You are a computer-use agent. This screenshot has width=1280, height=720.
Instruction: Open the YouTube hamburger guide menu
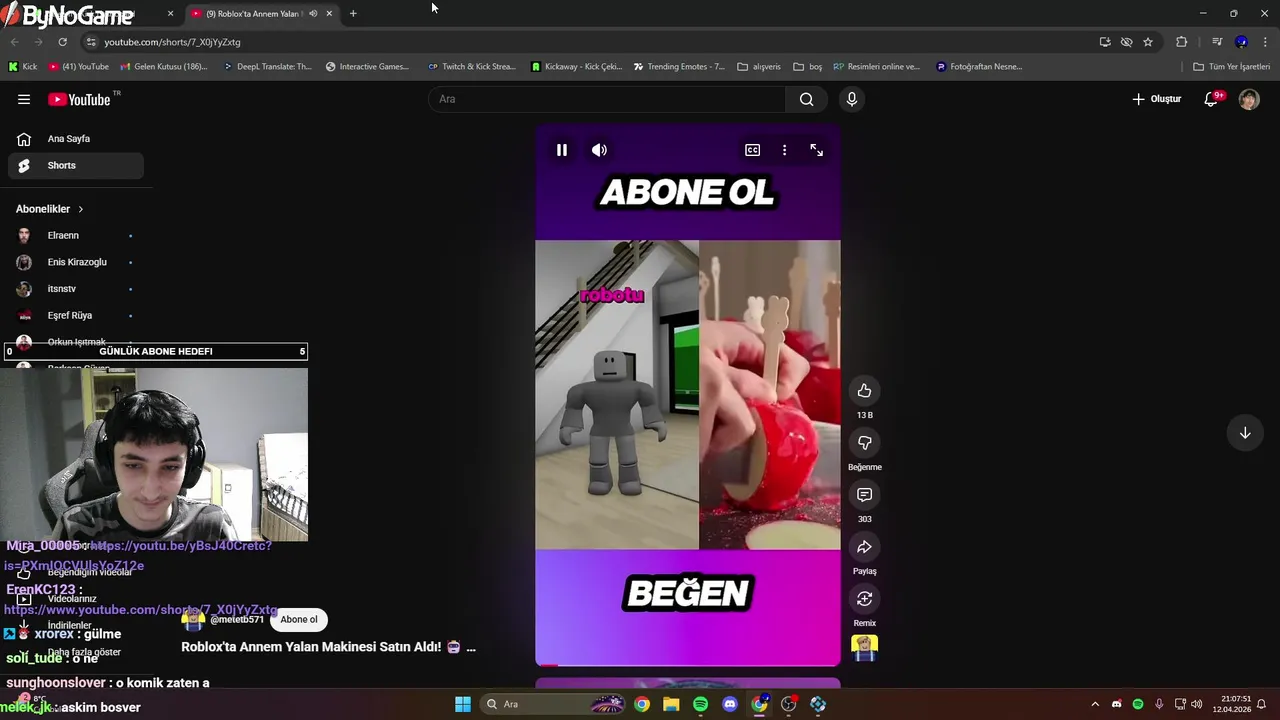coord(24,99)
